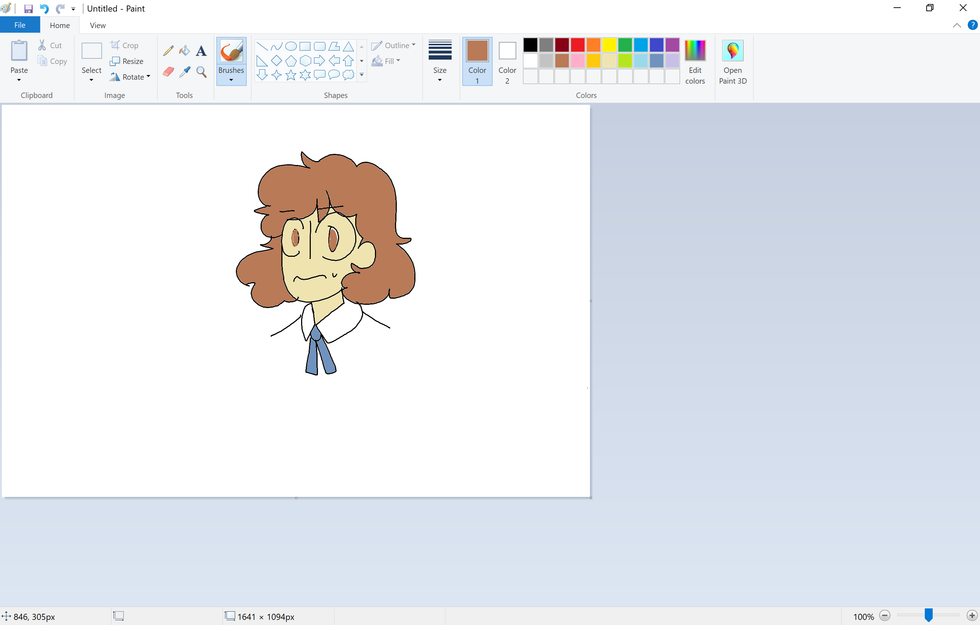The image size is (980, 625).
Task: Click the Edit colors button
Action: point(695,62)
